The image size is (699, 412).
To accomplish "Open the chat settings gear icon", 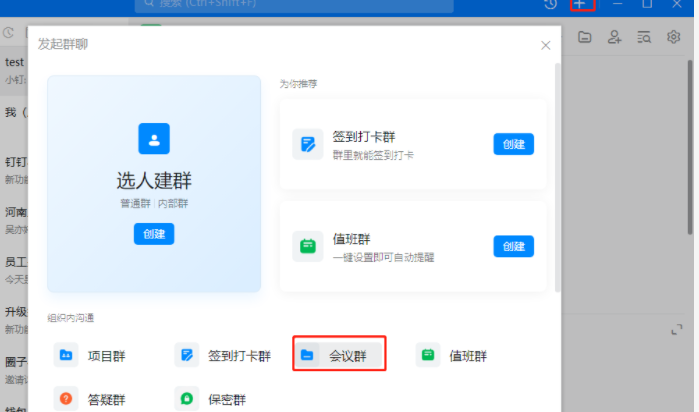I will 673,37.
